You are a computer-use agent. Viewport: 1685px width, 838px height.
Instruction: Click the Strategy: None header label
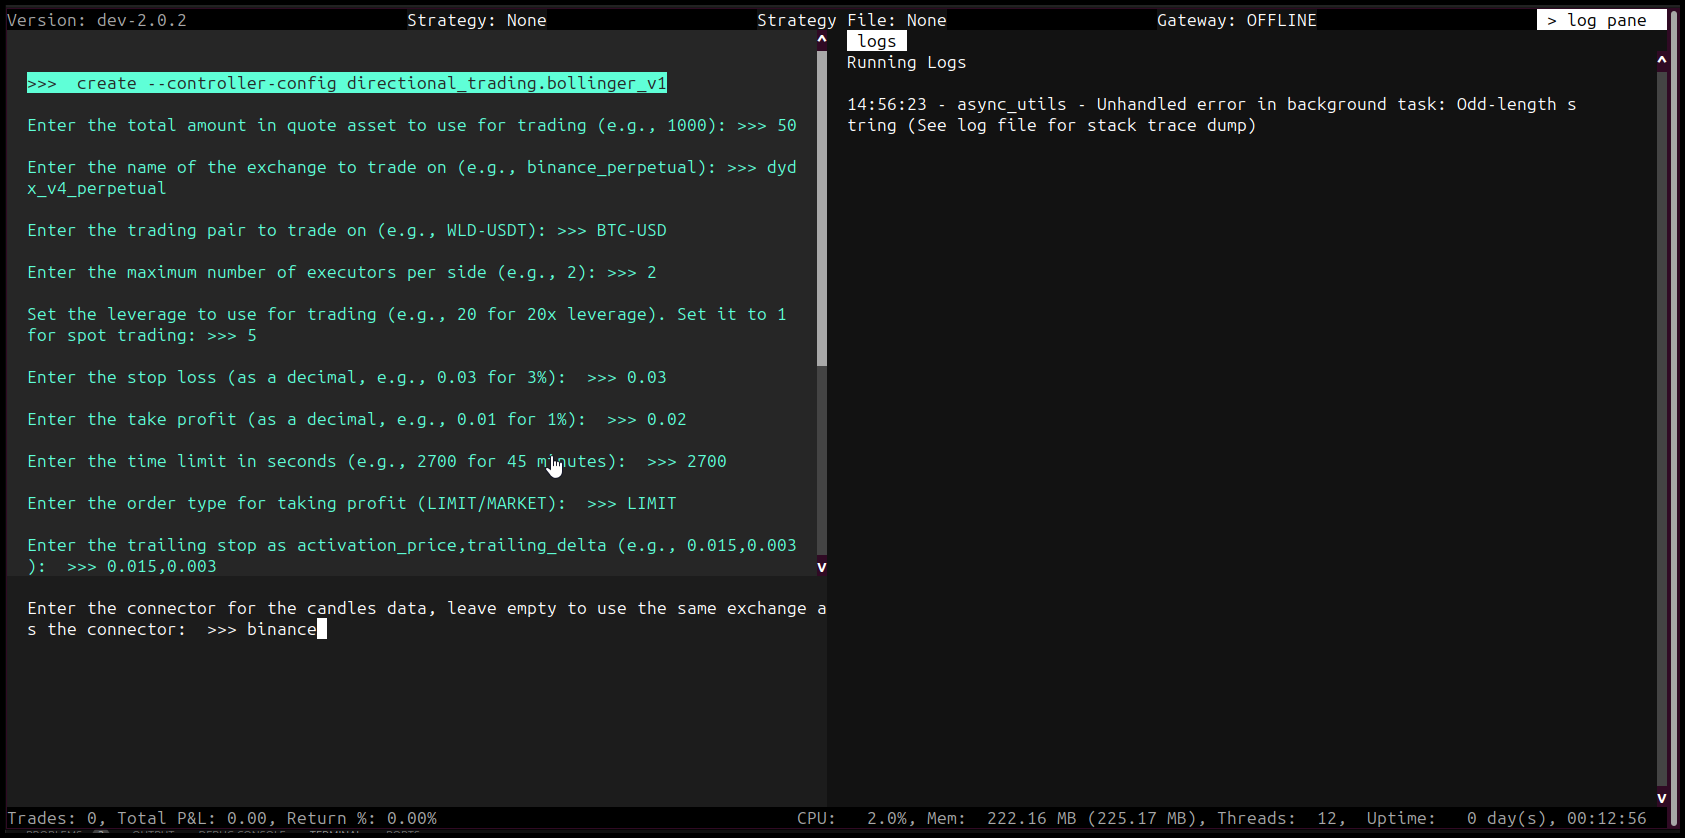click(x=476, y=20)
